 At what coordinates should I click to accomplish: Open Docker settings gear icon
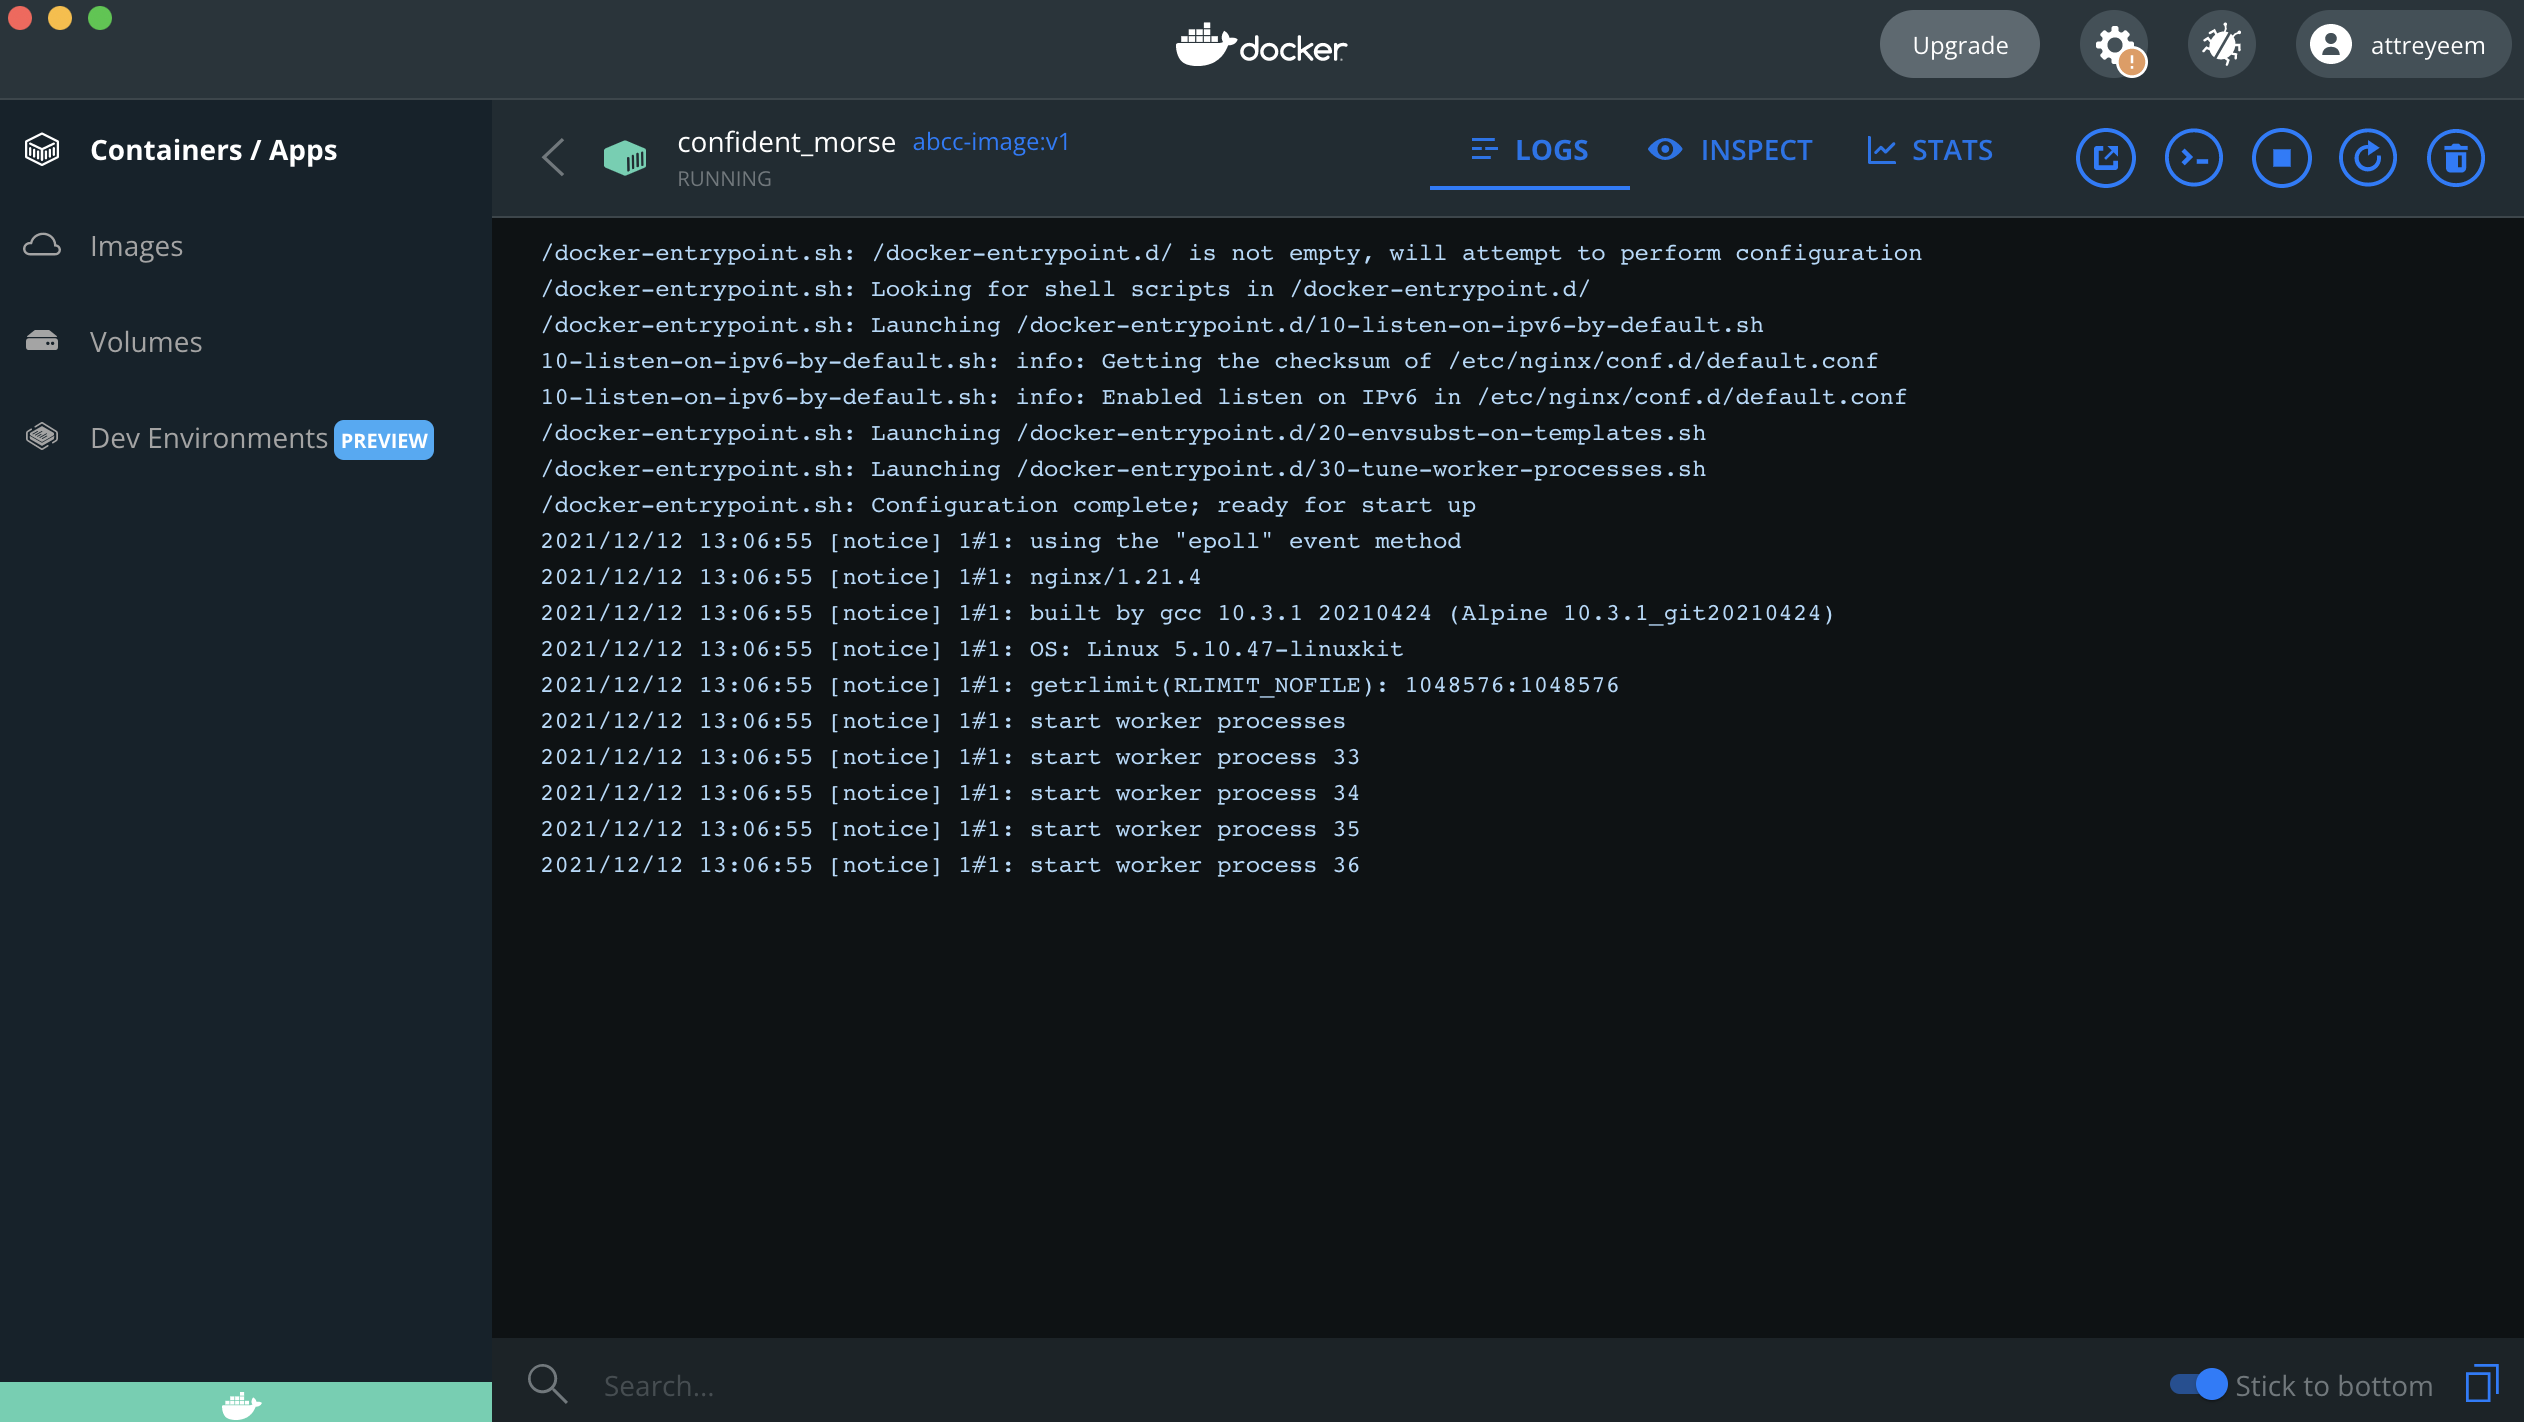2113,45
